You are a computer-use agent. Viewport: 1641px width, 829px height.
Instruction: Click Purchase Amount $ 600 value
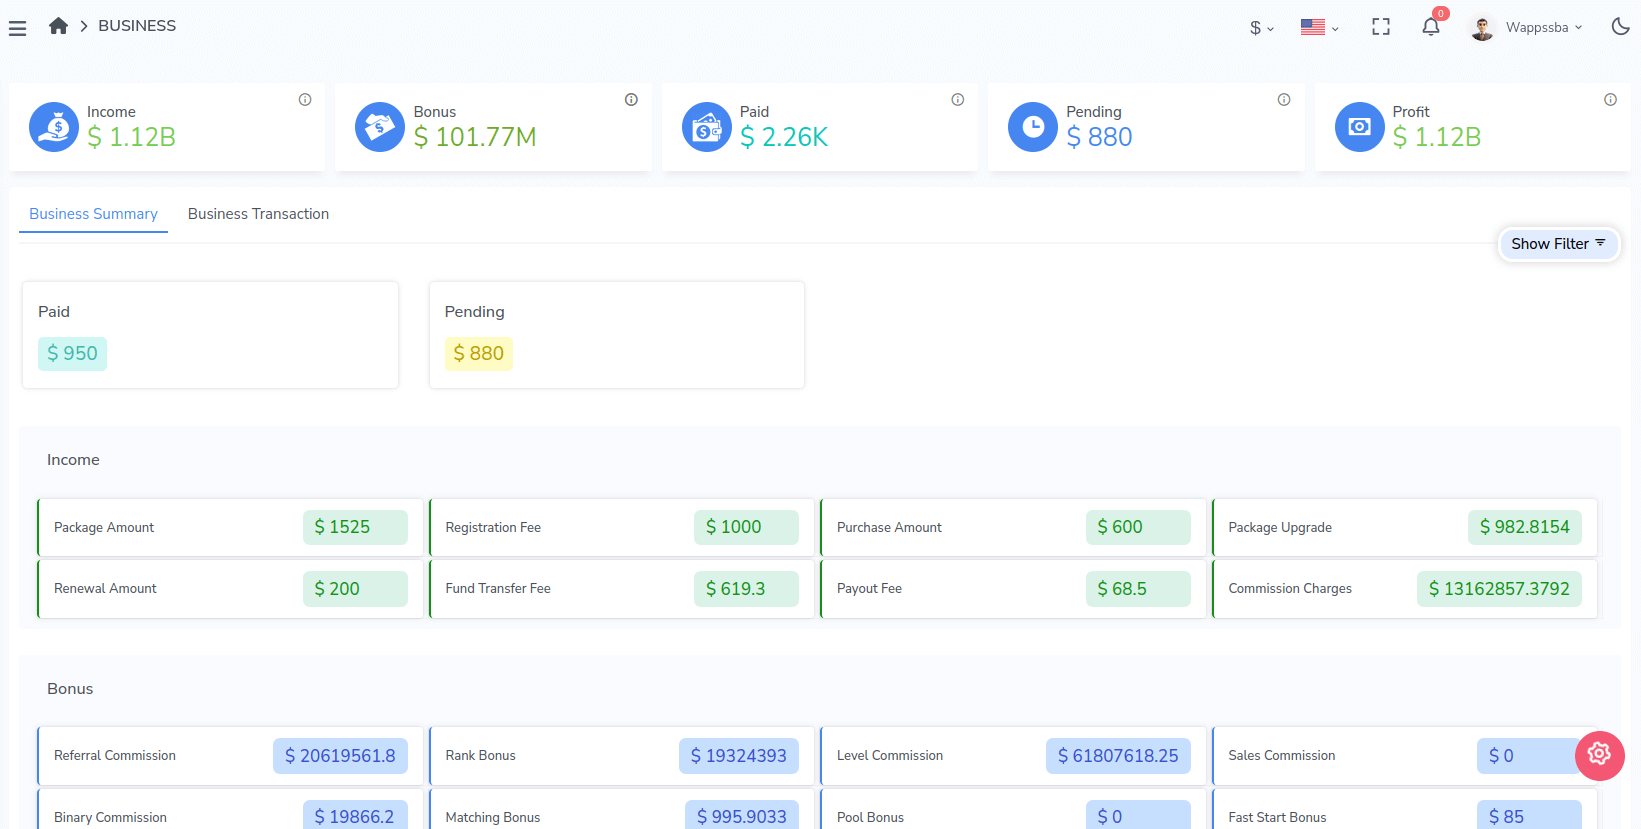click(x=1138, y=527)
